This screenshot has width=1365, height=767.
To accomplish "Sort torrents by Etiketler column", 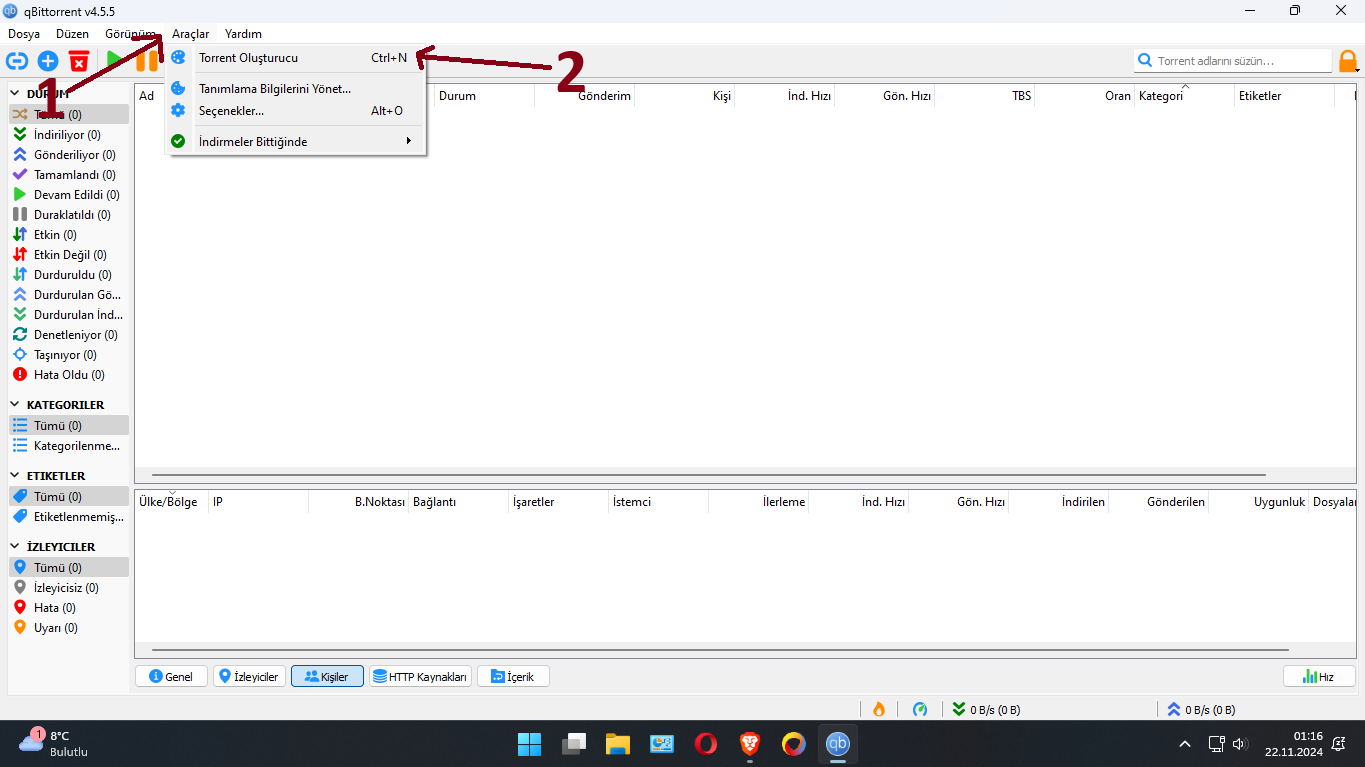I will click(1284, 96).
